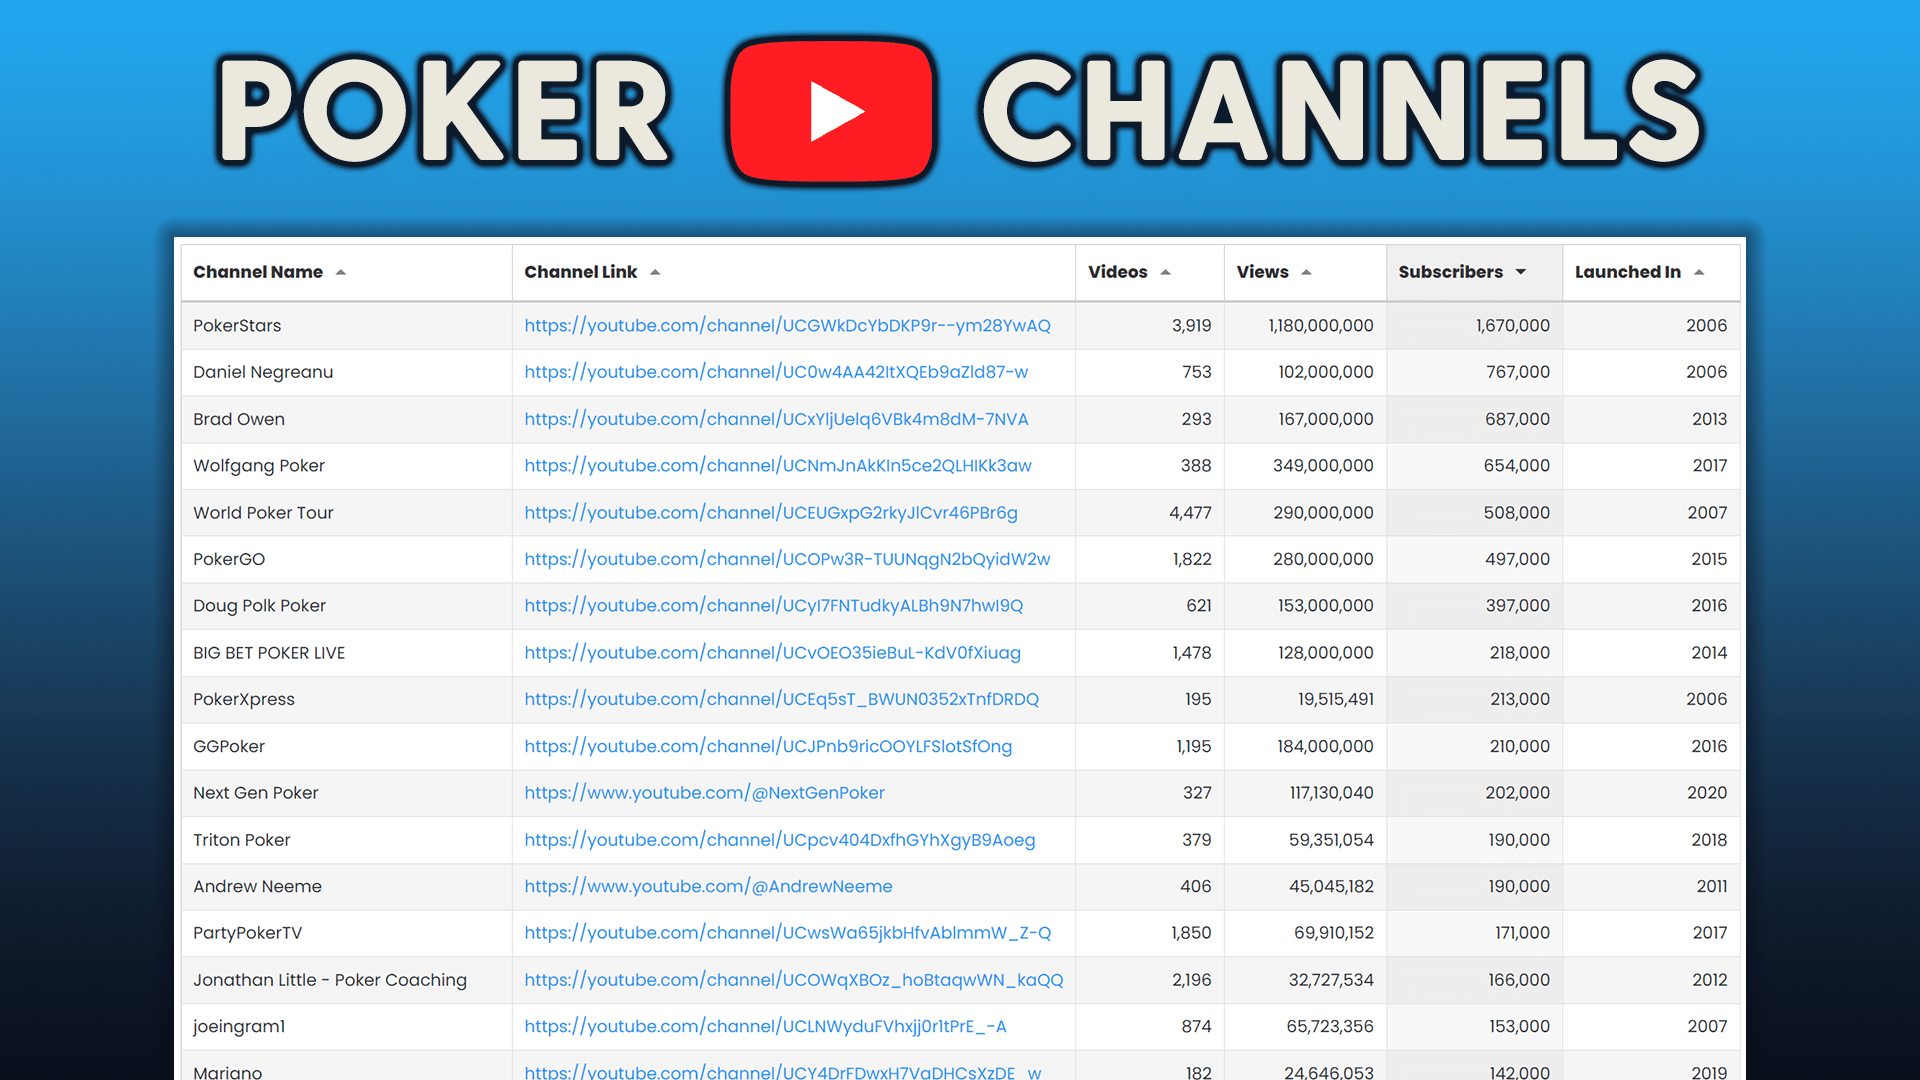The height and width of the screenshot is (1080, 1920).
Task: Toggle descending sort on the Subscribers column
Action: pos(1521,271)
